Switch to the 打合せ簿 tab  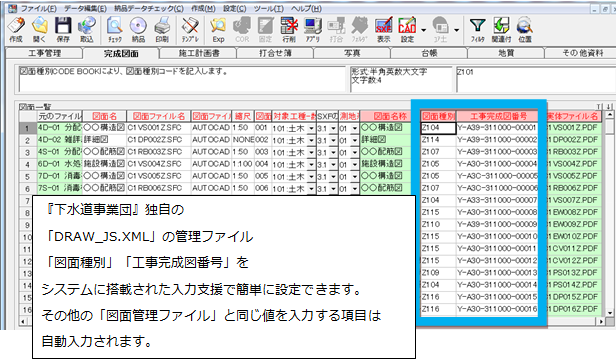click(x=275, y=53)
